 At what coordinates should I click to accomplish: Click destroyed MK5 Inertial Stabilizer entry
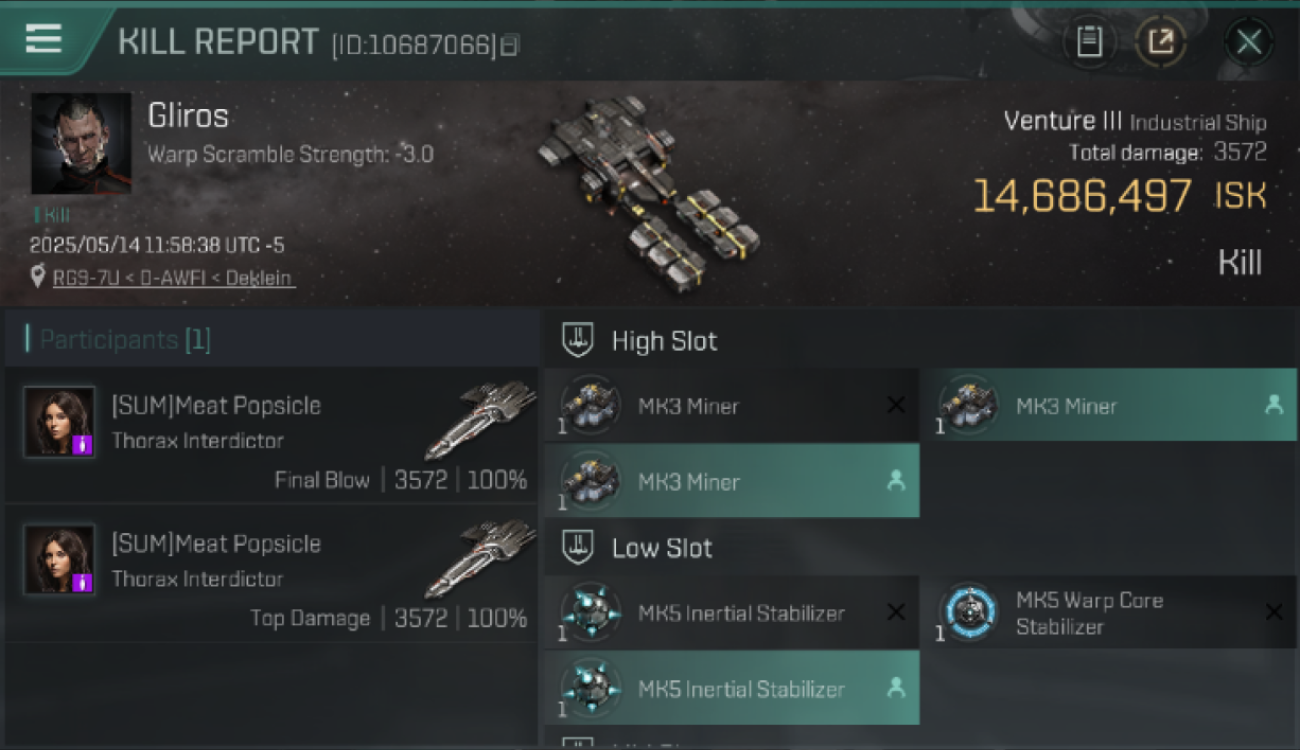(x=731, y=612)
